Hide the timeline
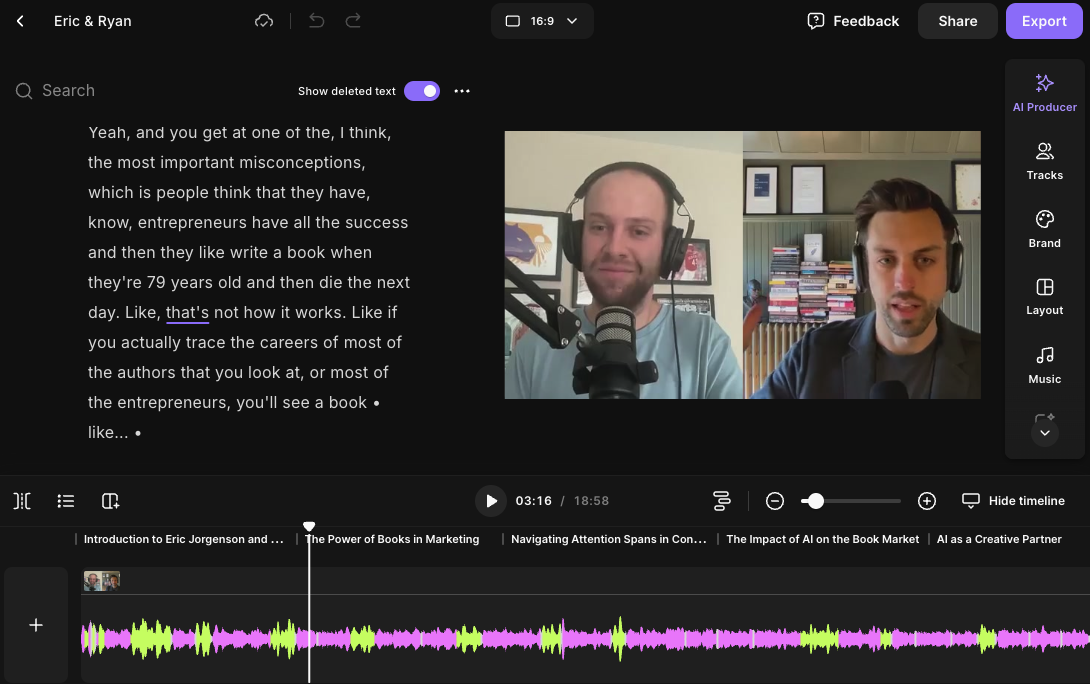Viewport: 1090px width, 684px height. tap(1013, 501)
